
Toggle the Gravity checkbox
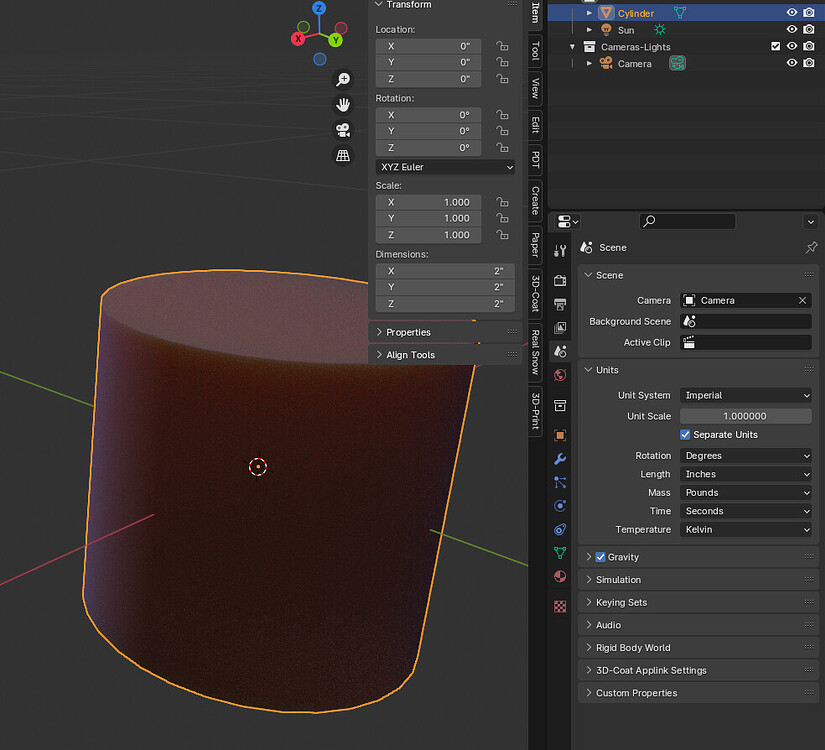pos(600,557)
